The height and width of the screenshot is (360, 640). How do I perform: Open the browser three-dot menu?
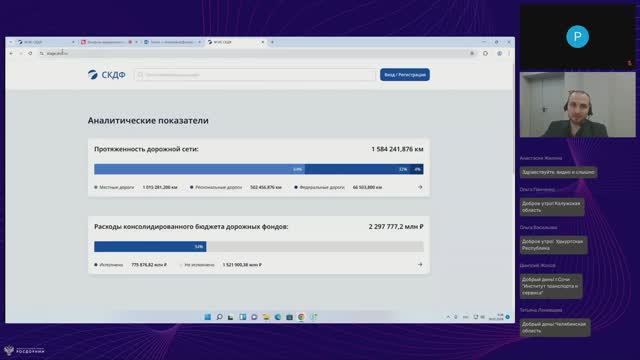509,53
